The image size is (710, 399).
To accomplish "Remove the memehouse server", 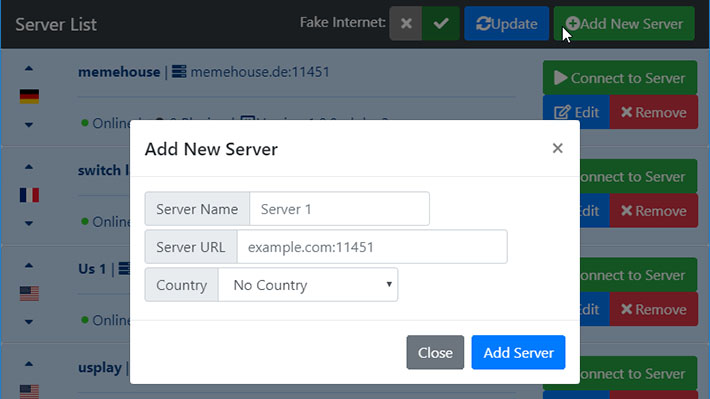I will point(654,112).
